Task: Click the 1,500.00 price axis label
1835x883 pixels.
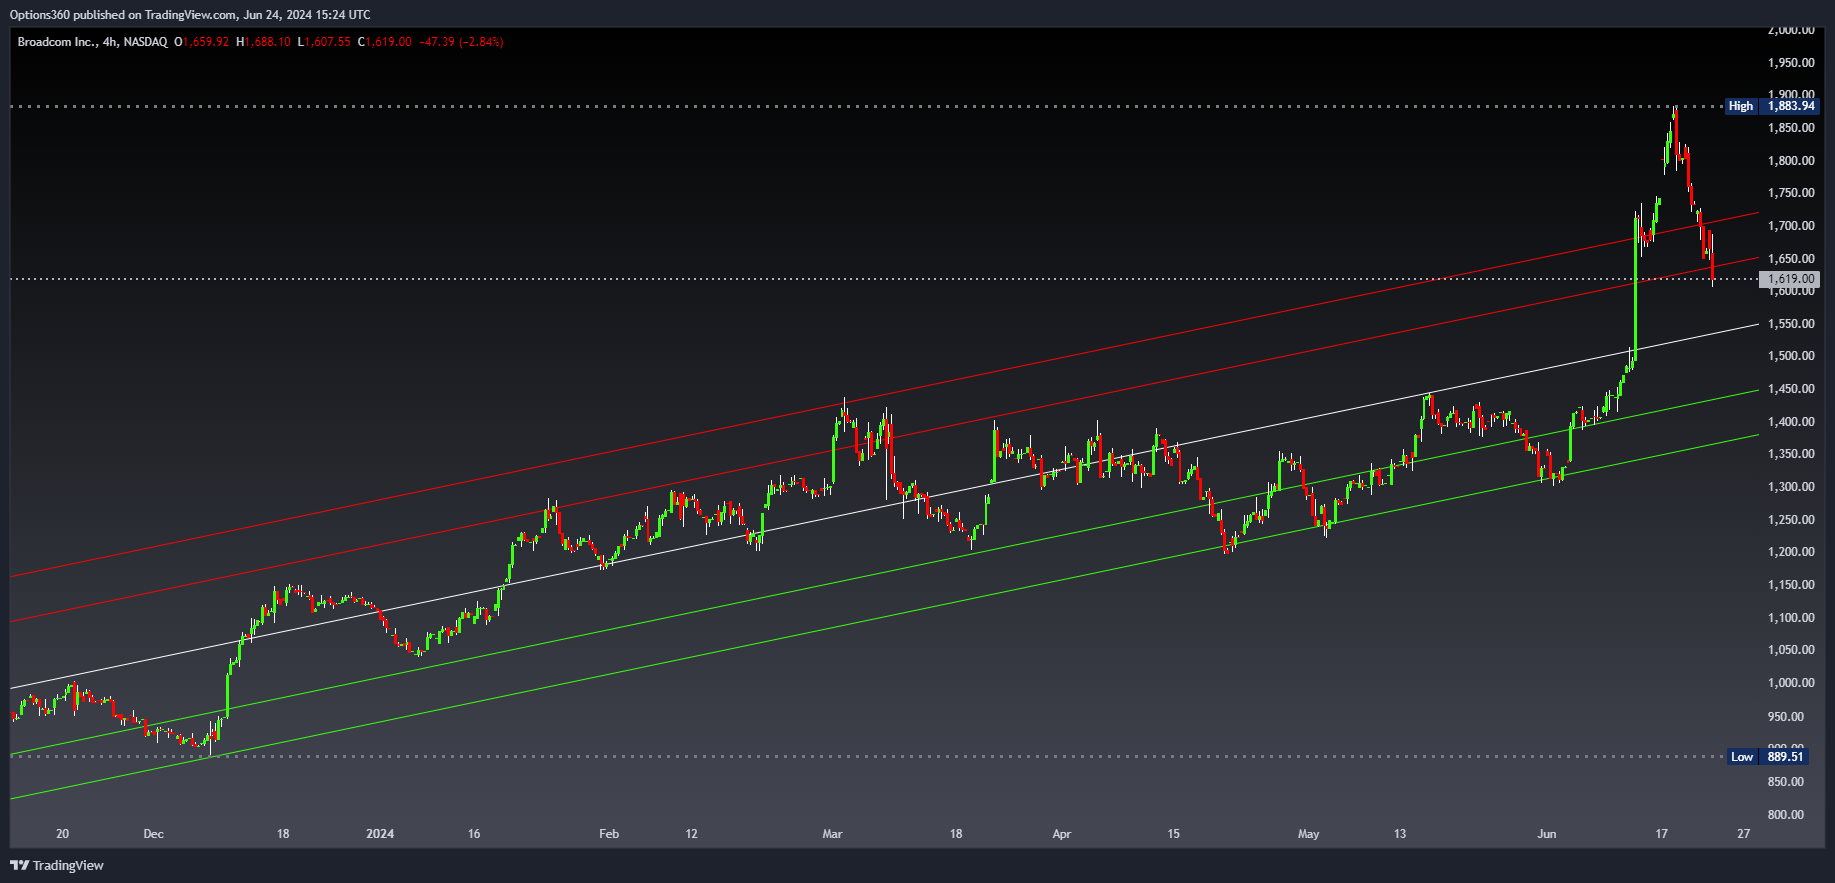Action: click(1791, 356)
